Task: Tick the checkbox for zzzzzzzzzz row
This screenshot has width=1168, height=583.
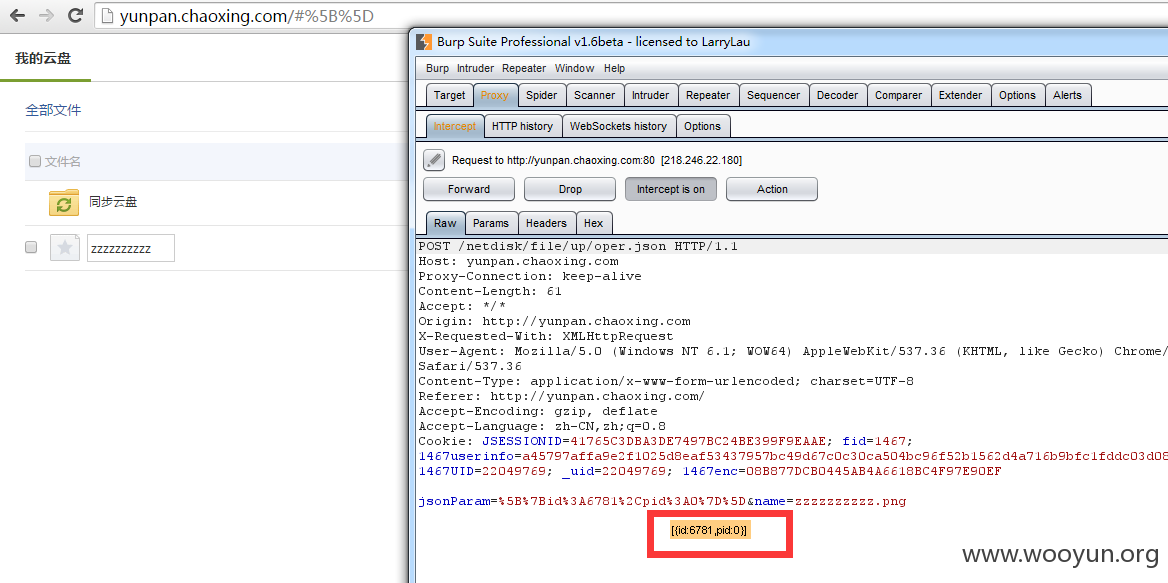Action: click(x=31, y=247)
